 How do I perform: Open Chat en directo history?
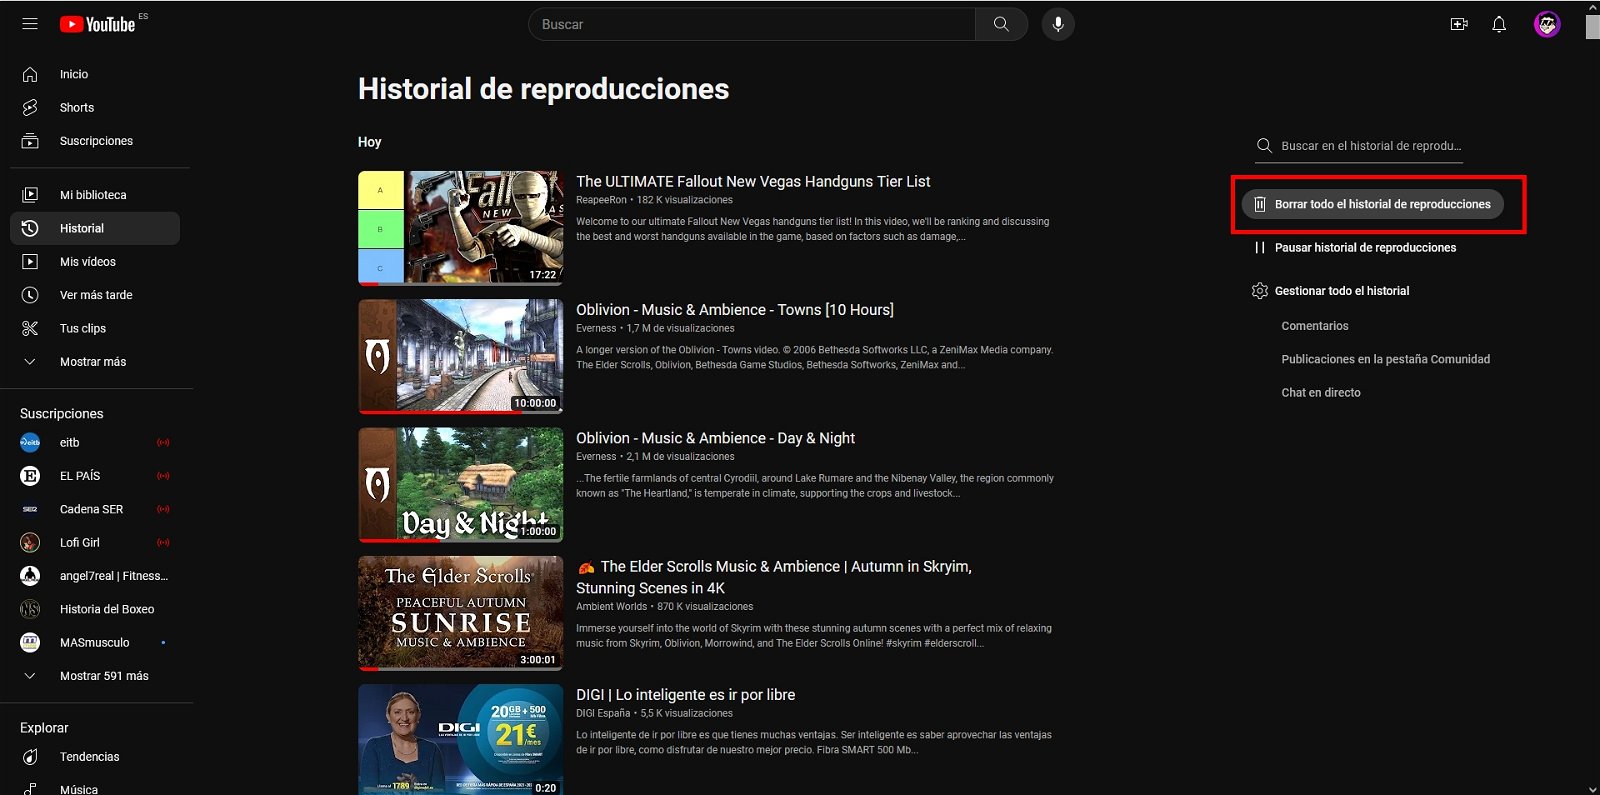1321,393
